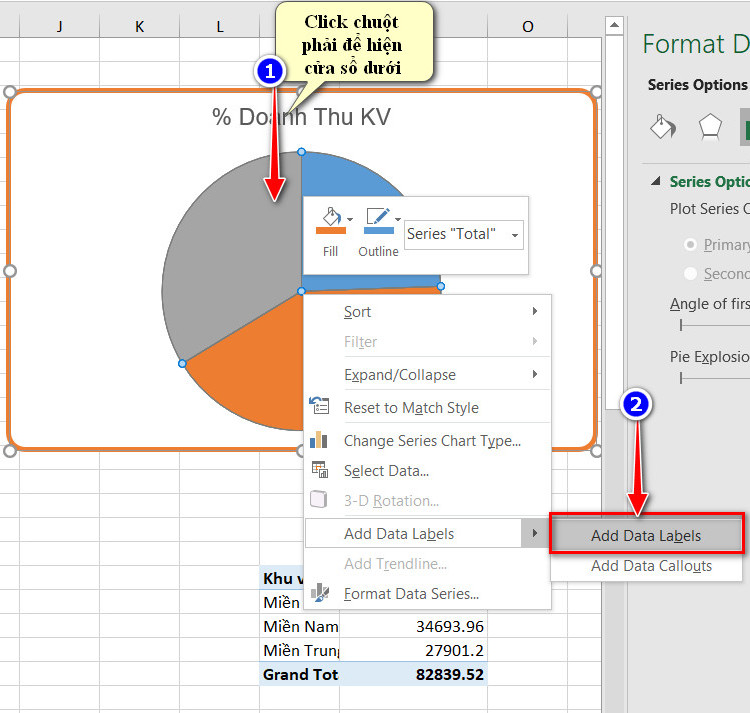750x713 pixels.
Task: Click the Miền Nam cell
Action: click(x=299, y=626)
